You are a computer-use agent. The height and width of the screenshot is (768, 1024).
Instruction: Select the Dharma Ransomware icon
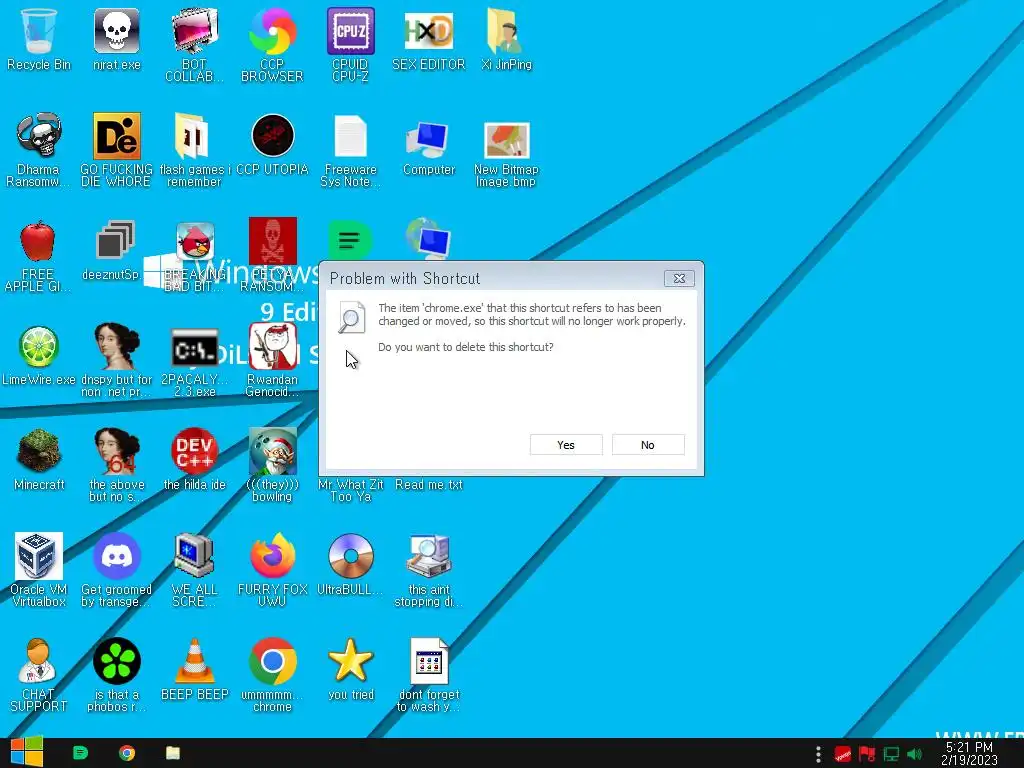click(x=39, y=136)
